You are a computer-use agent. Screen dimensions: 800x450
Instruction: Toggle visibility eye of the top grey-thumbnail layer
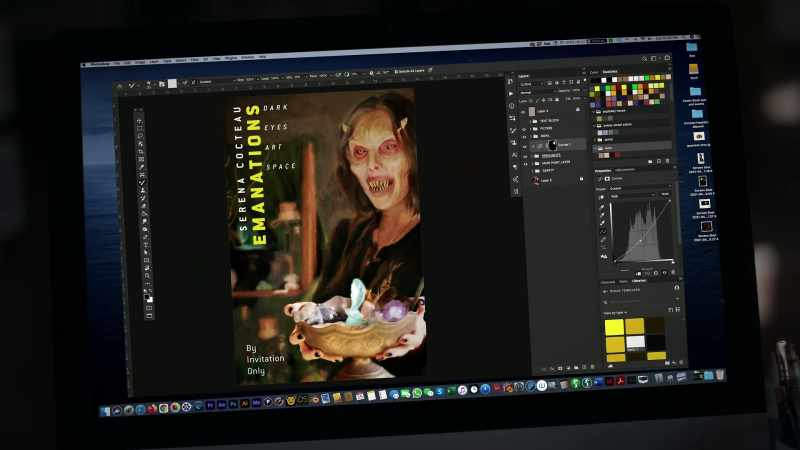click(523, 112)
